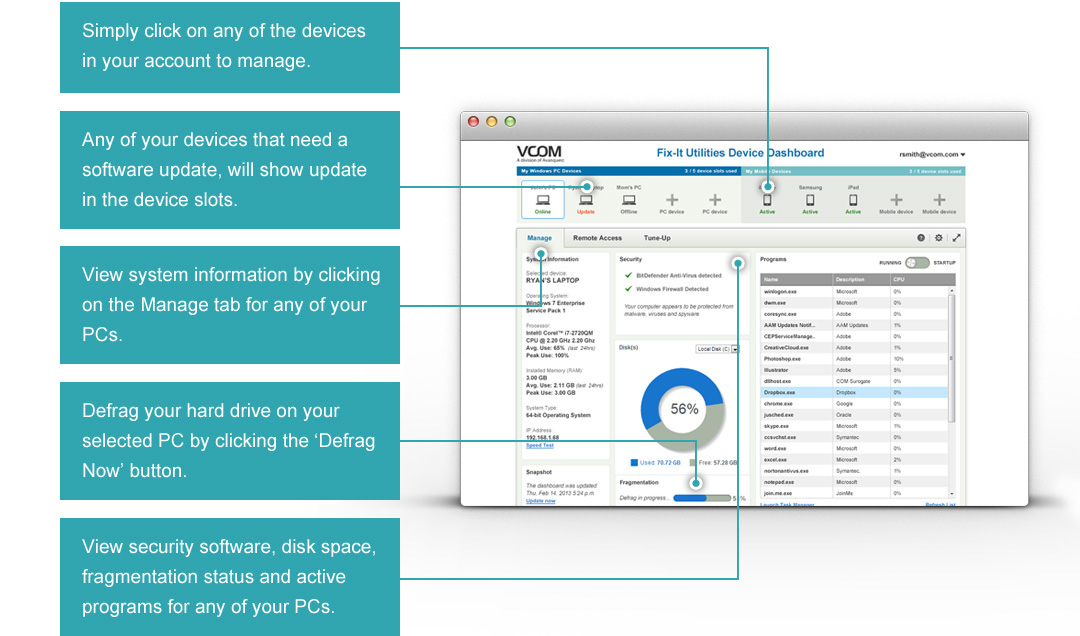Open help with the question mark icon

pyautogui.click(x=921, y=238)
